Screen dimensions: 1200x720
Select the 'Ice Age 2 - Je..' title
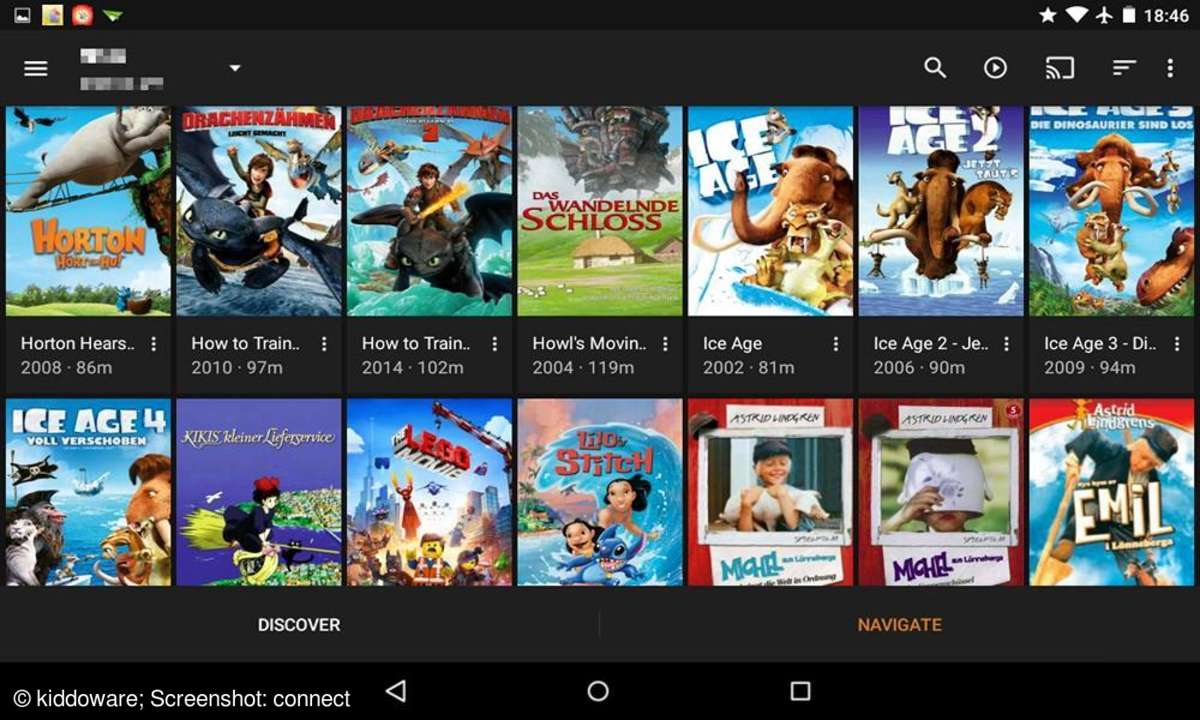click(x=931, y=343)
